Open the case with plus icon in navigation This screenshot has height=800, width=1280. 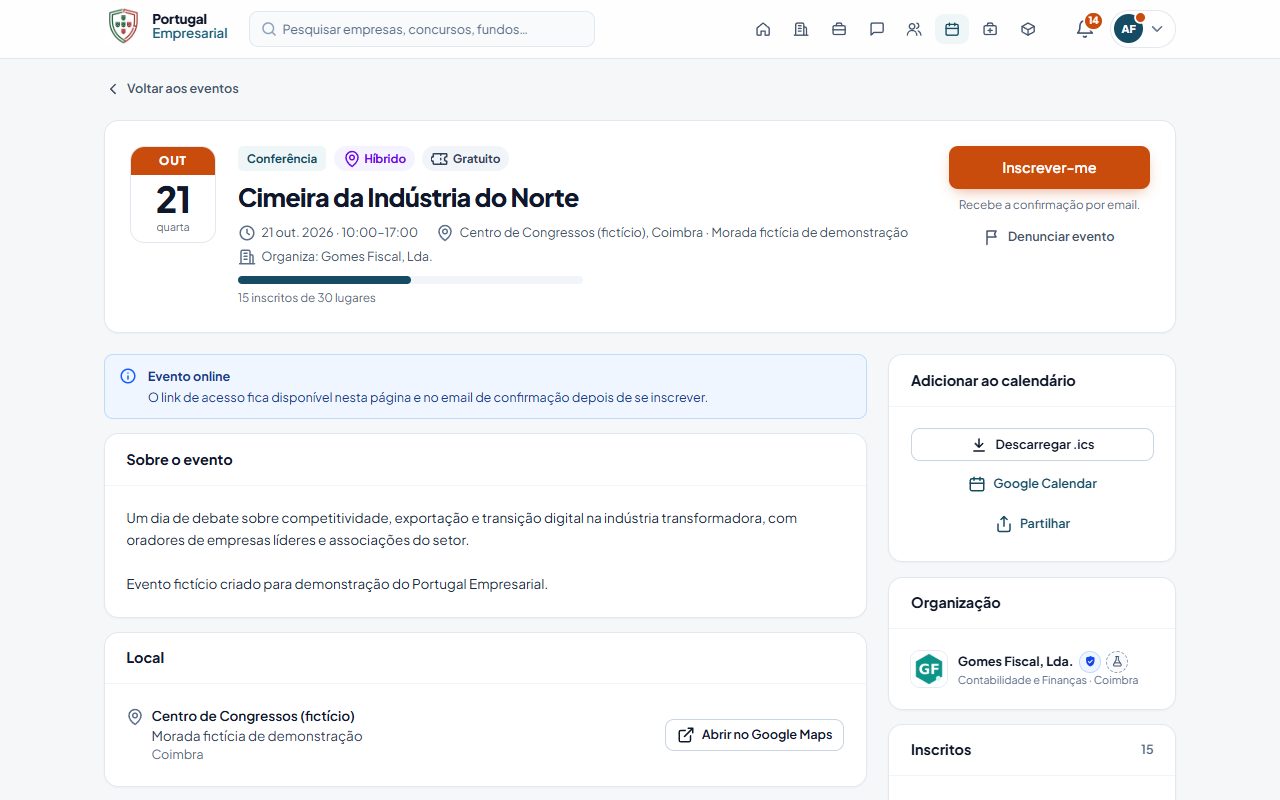pyautogui.click(x=990, y=29)
